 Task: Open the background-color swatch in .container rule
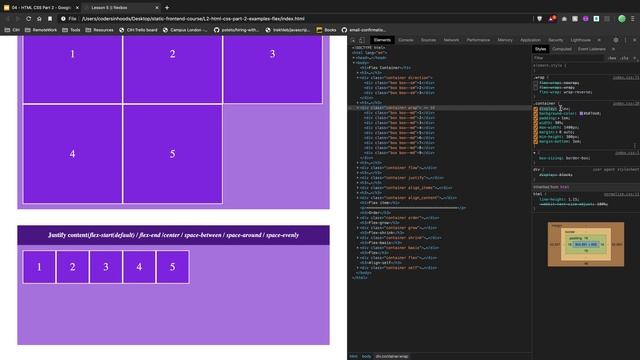581,113
